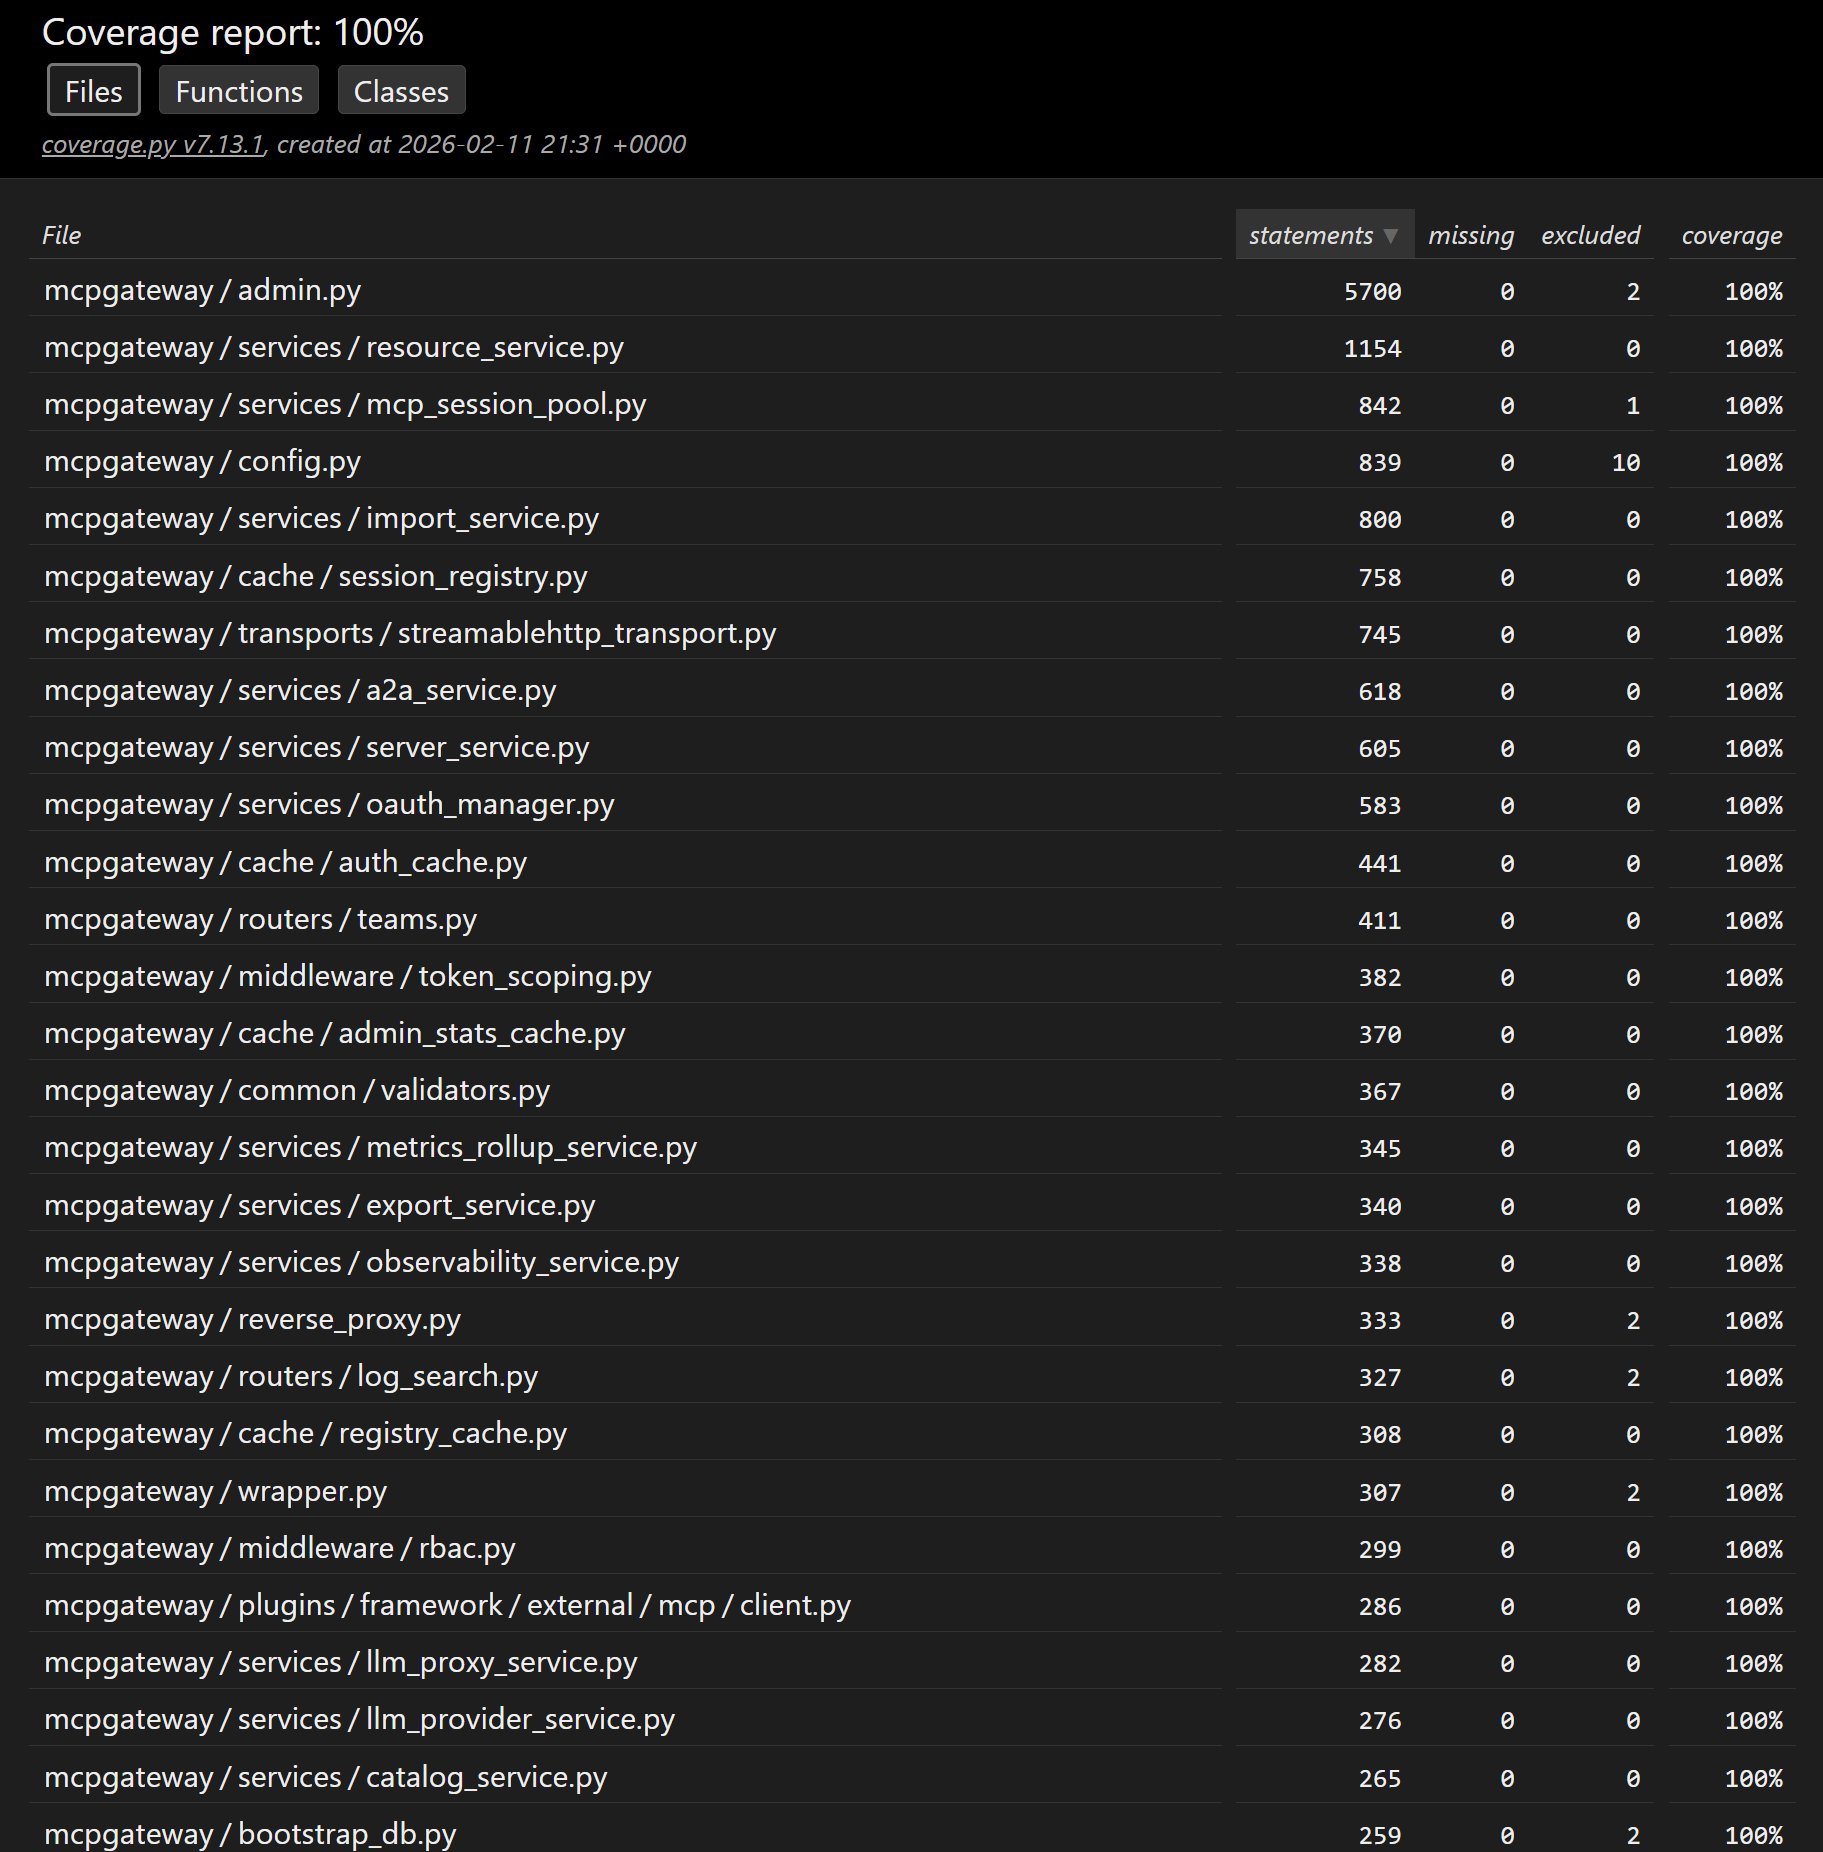The height and width of the screenshot is (1852, 1823).
Task: Sort by the missing column header
Action: (1470, 236)
